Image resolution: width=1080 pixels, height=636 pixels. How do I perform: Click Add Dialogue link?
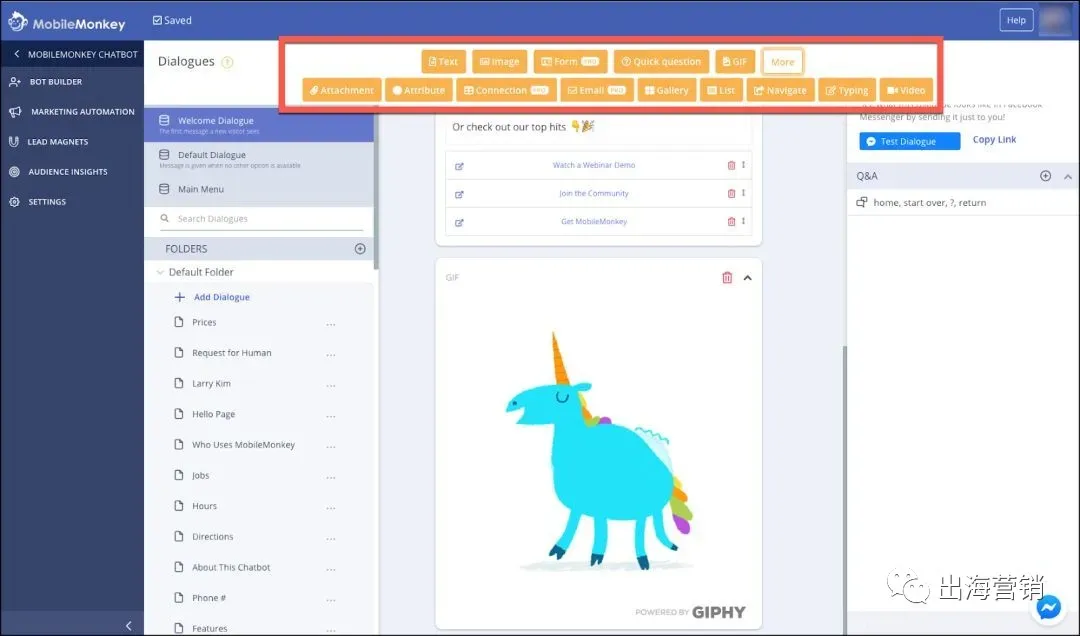[212, 297]
